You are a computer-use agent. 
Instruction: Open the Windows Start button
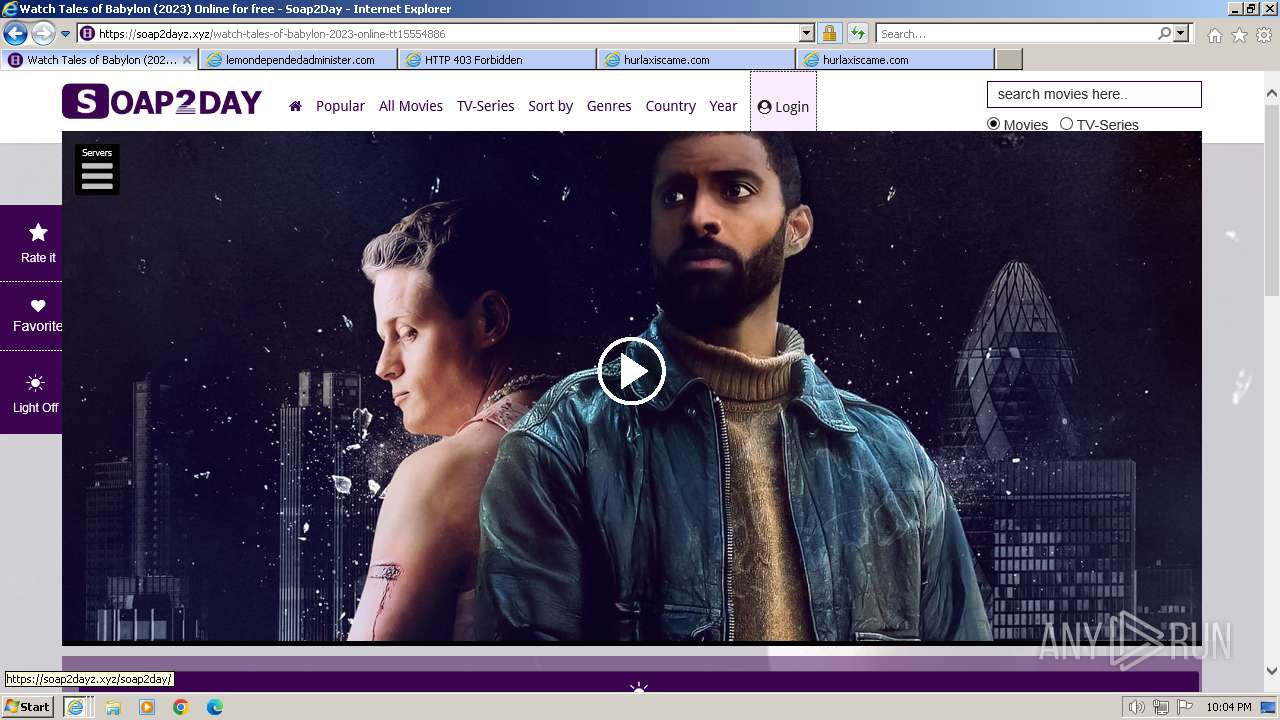(27, 706)
